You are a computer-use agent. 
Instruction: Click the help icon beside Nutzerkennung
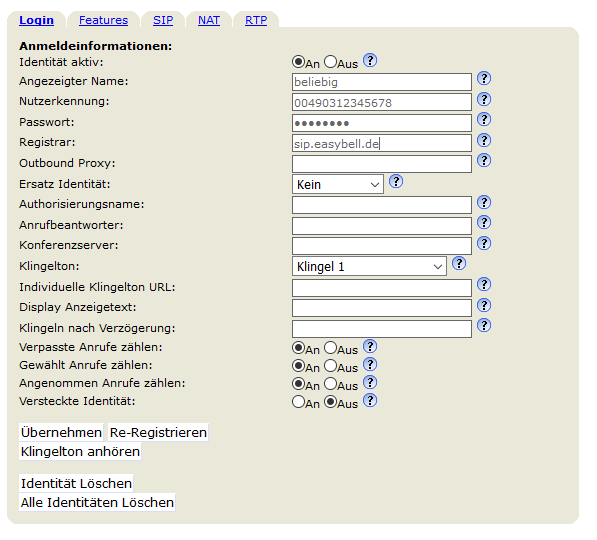point(484,99)
